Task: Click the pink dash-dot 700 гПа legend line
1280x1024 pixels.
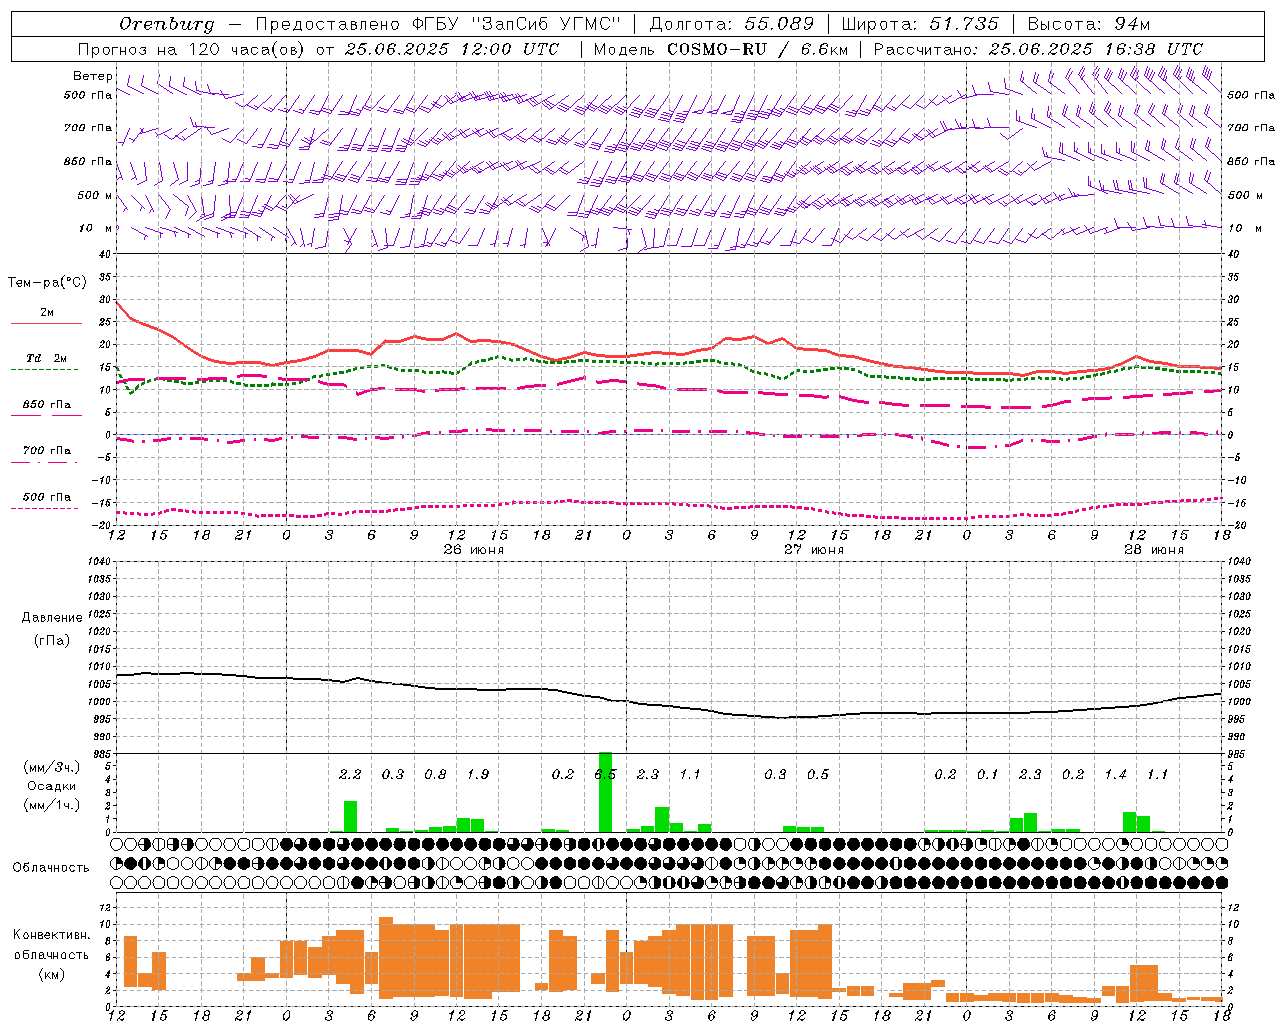Action: (46, 462)
